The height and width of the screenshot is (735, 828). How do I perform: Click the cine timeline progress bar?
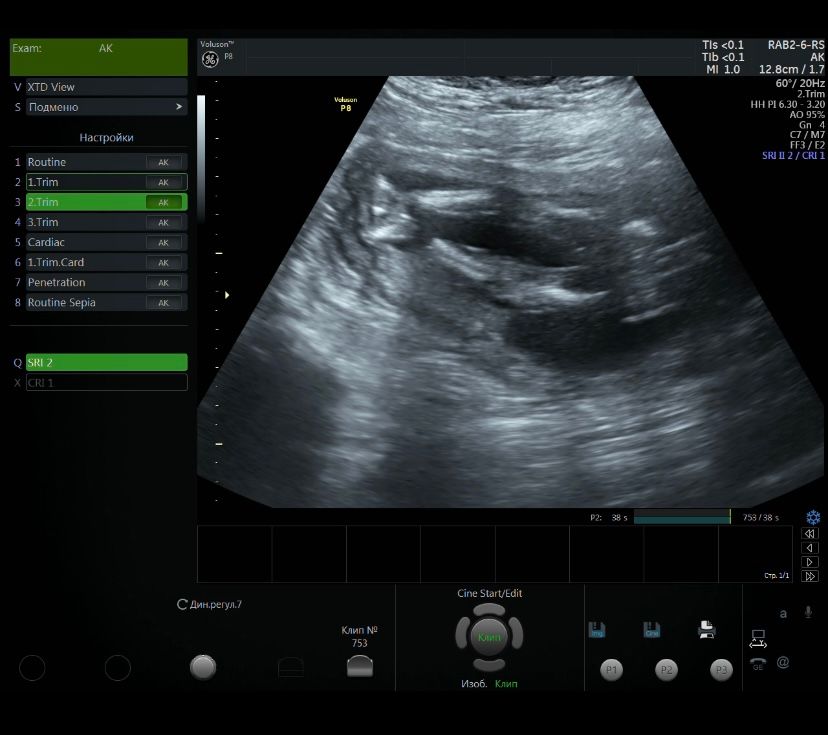pos(682,518)
